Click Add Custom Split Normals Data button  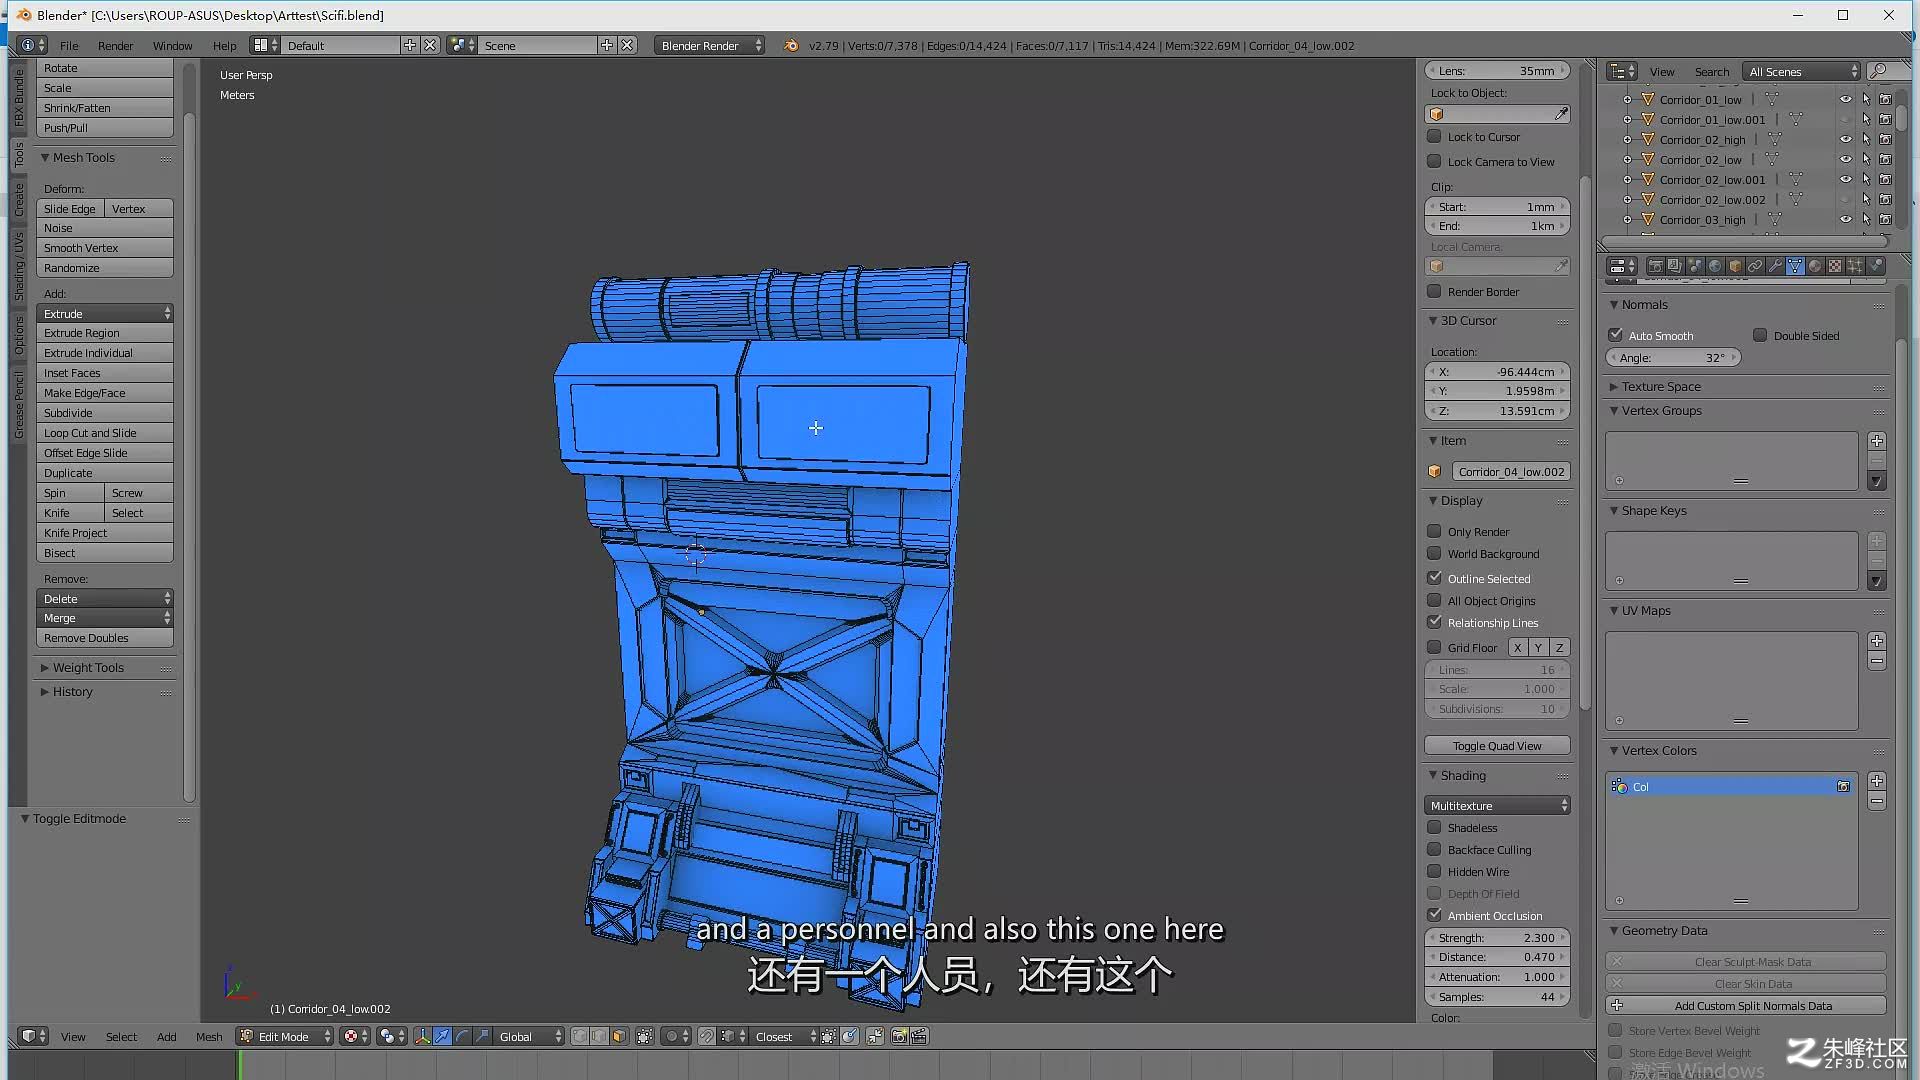[x=1746, y=1006]
